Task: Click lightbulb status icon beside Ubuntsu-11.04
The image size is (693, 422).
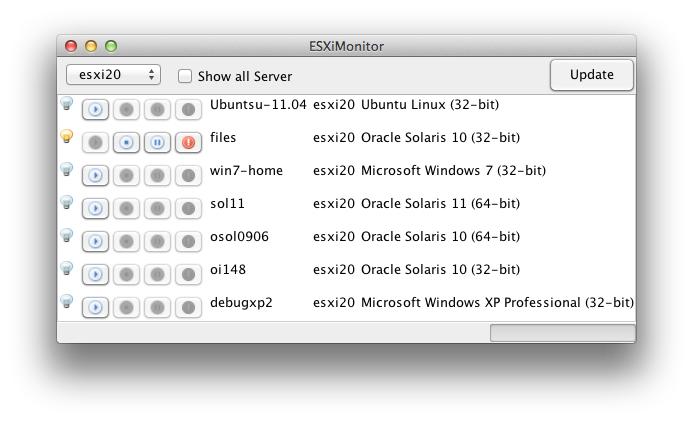Action: 67,103
